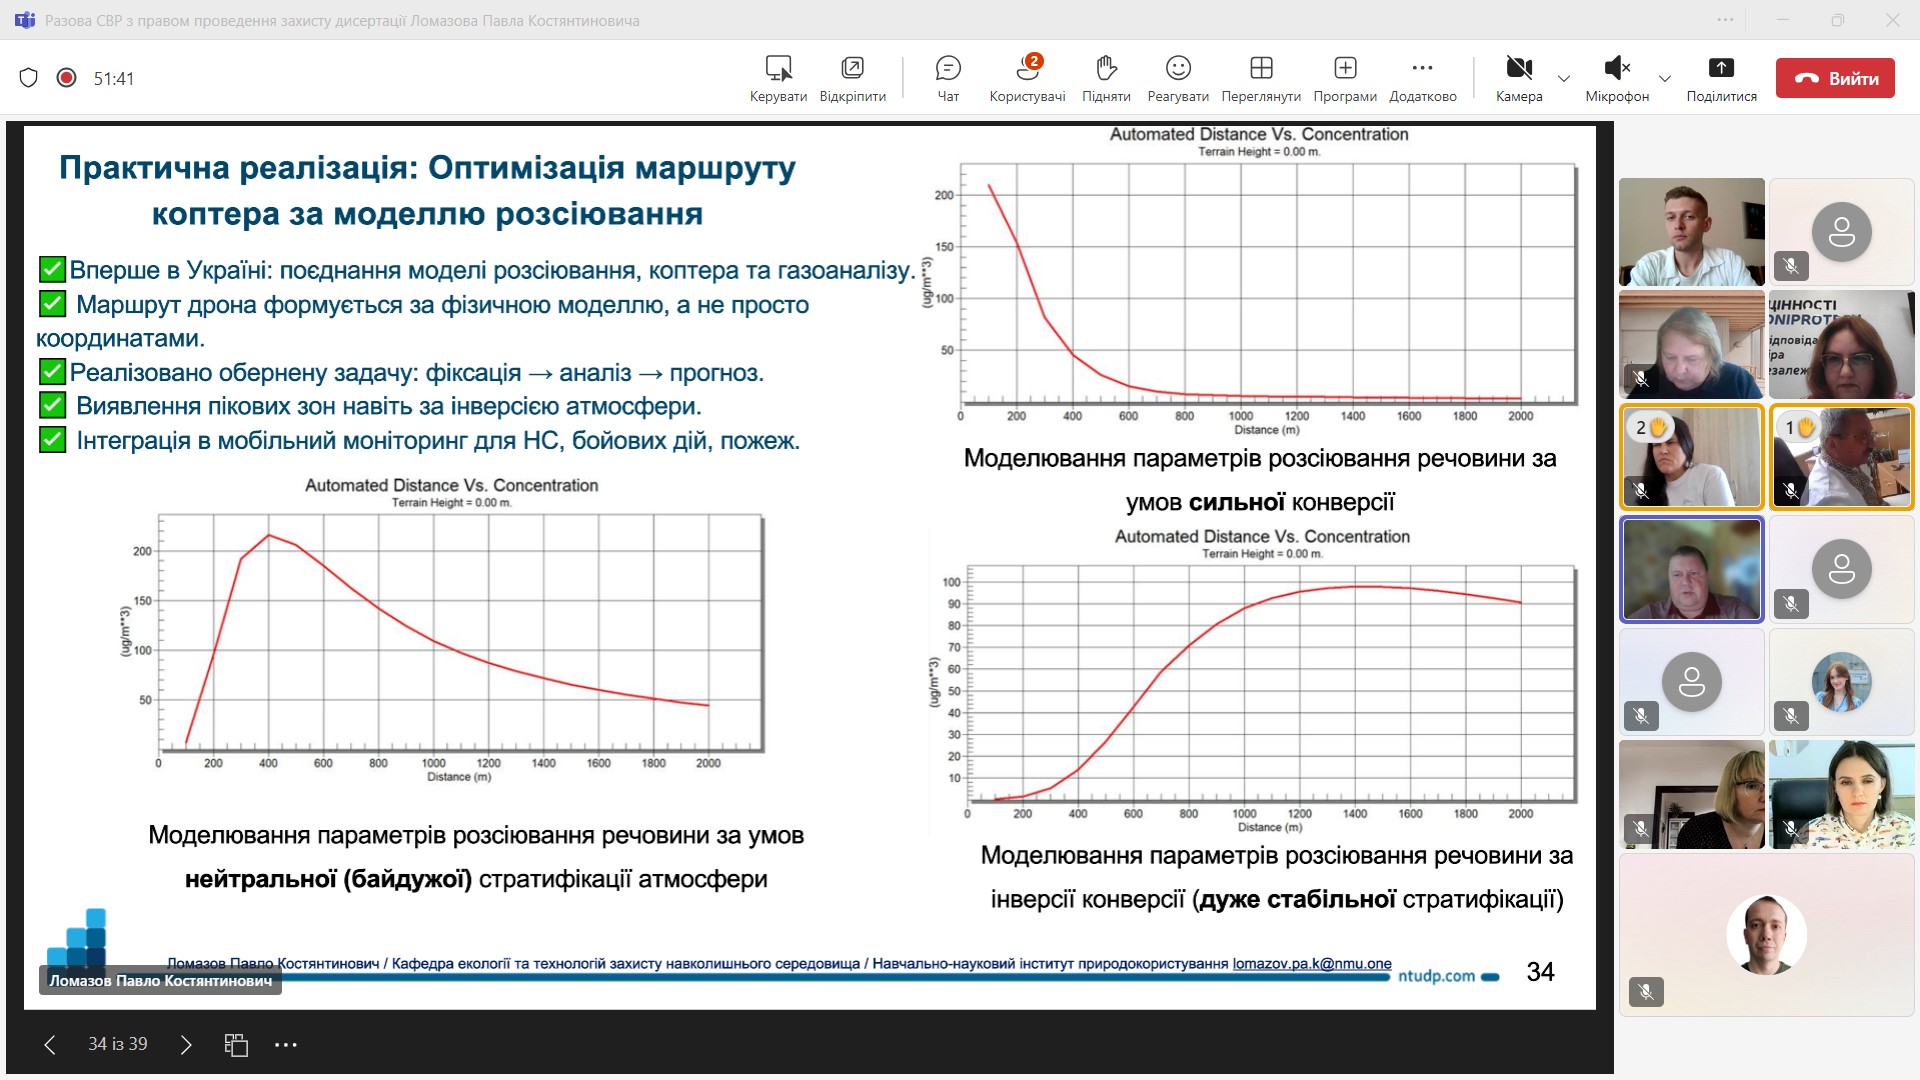Click the Керувати (take control) icon
Viewport: 1920px width, 1080px height.
coord(778,78)
